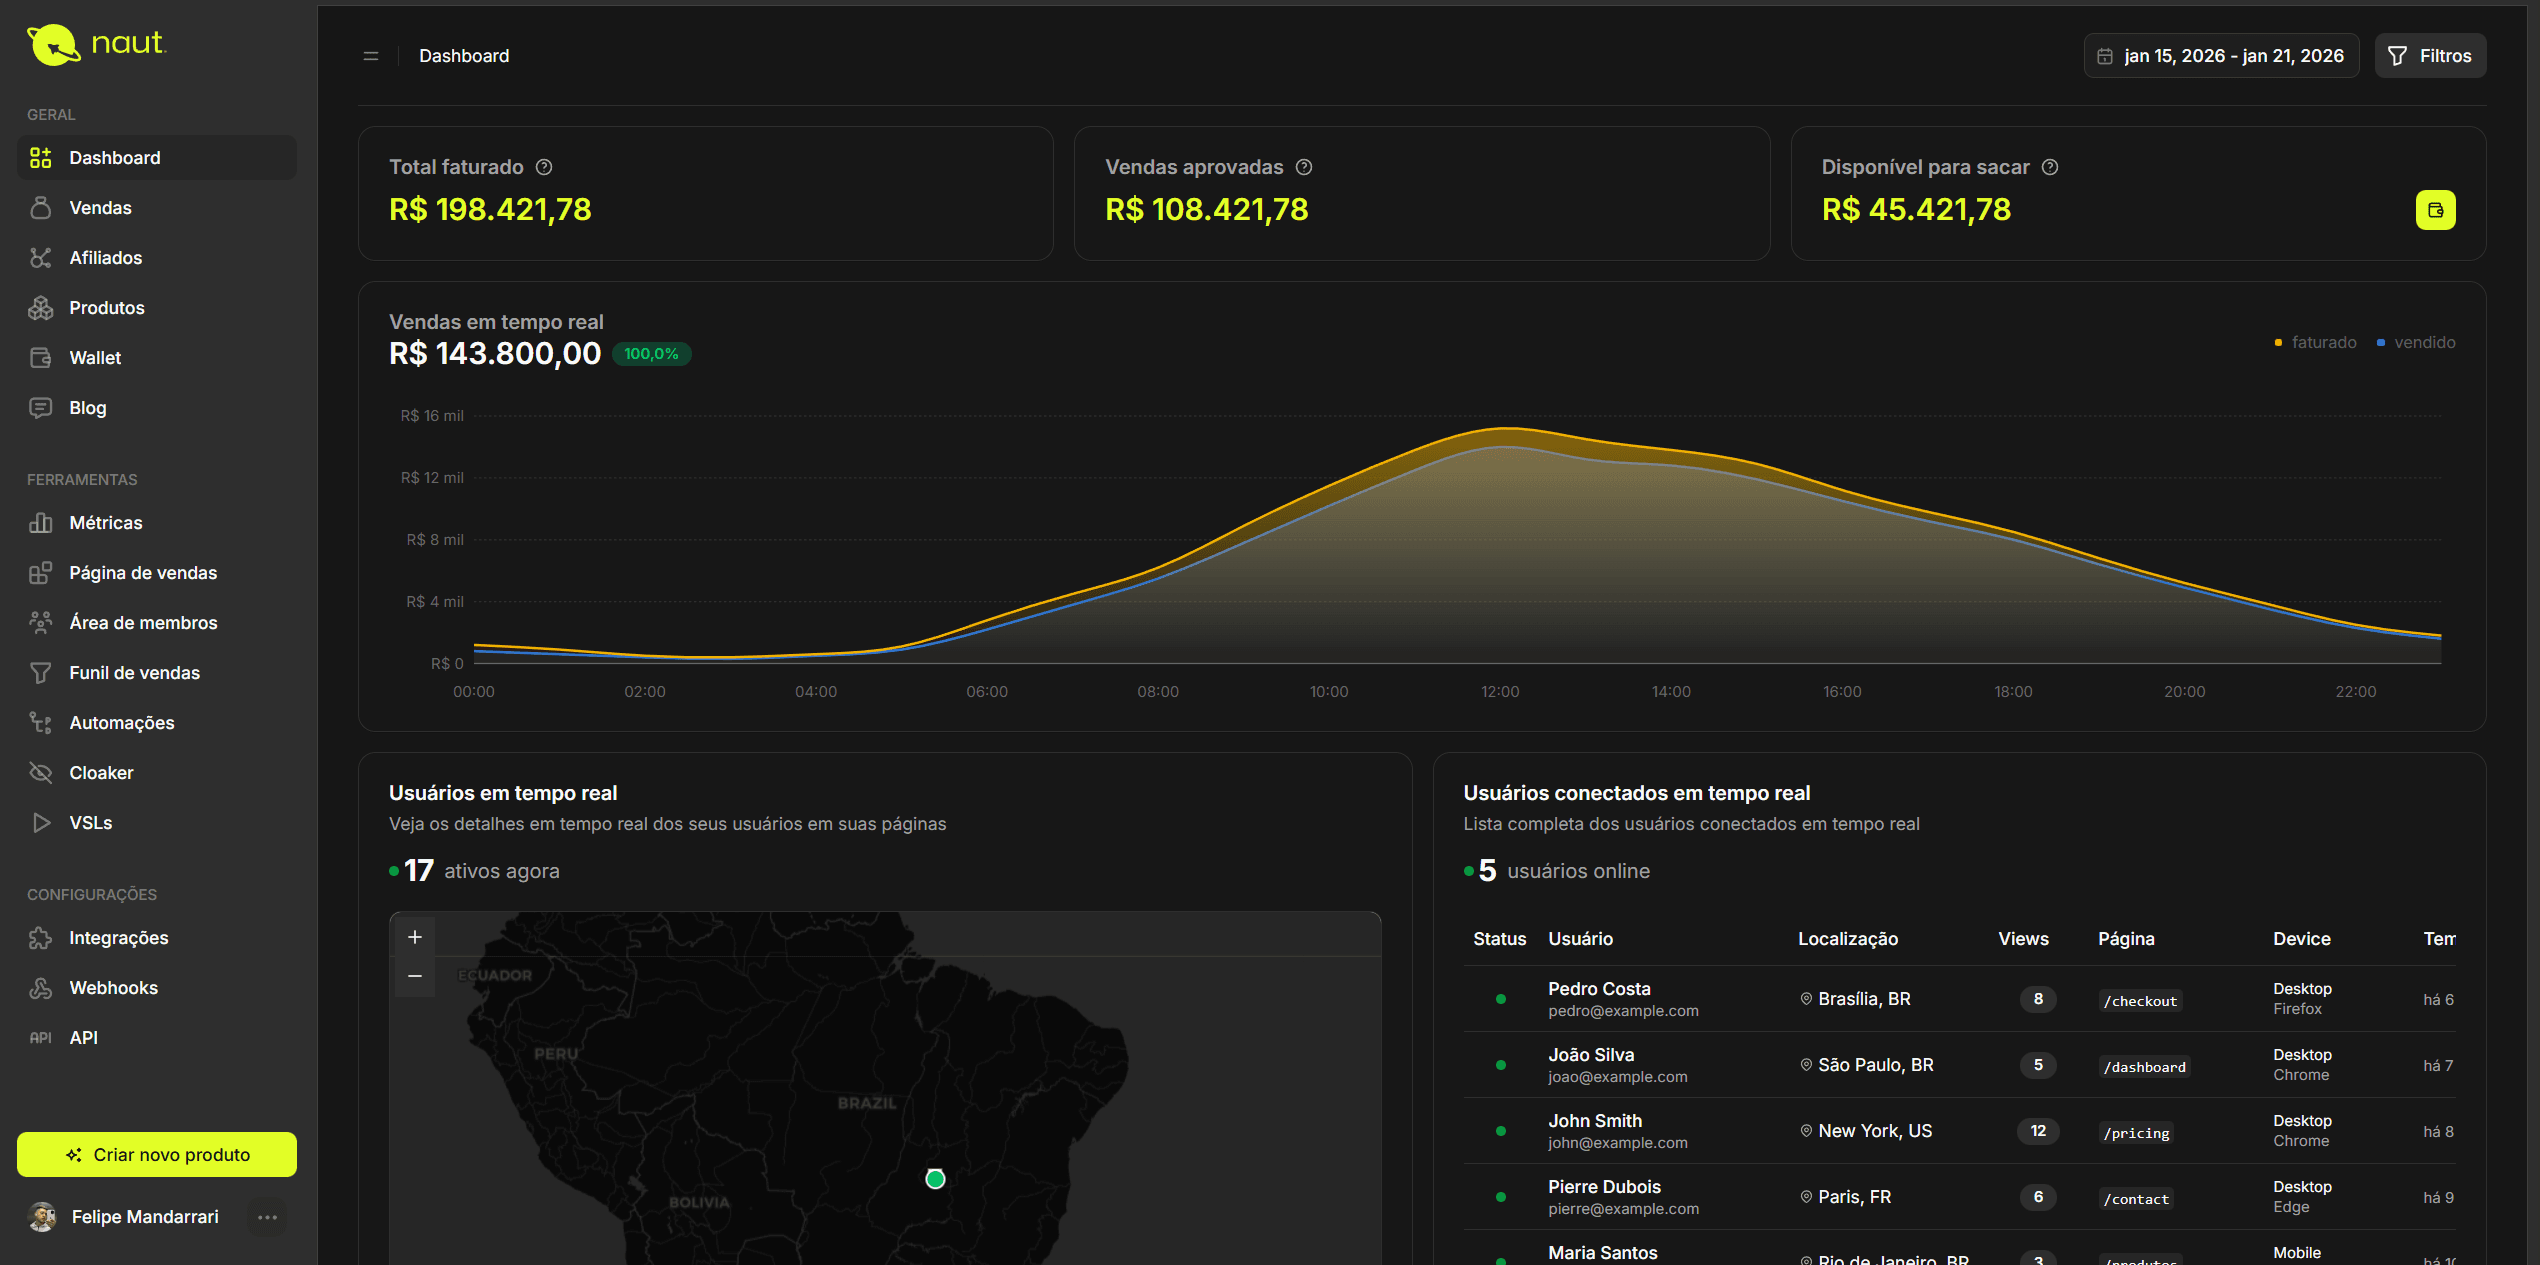Click info icon beside Vendas aprovadas
This screenshot has width=2540, height=1265.
tap(1304, 167)
